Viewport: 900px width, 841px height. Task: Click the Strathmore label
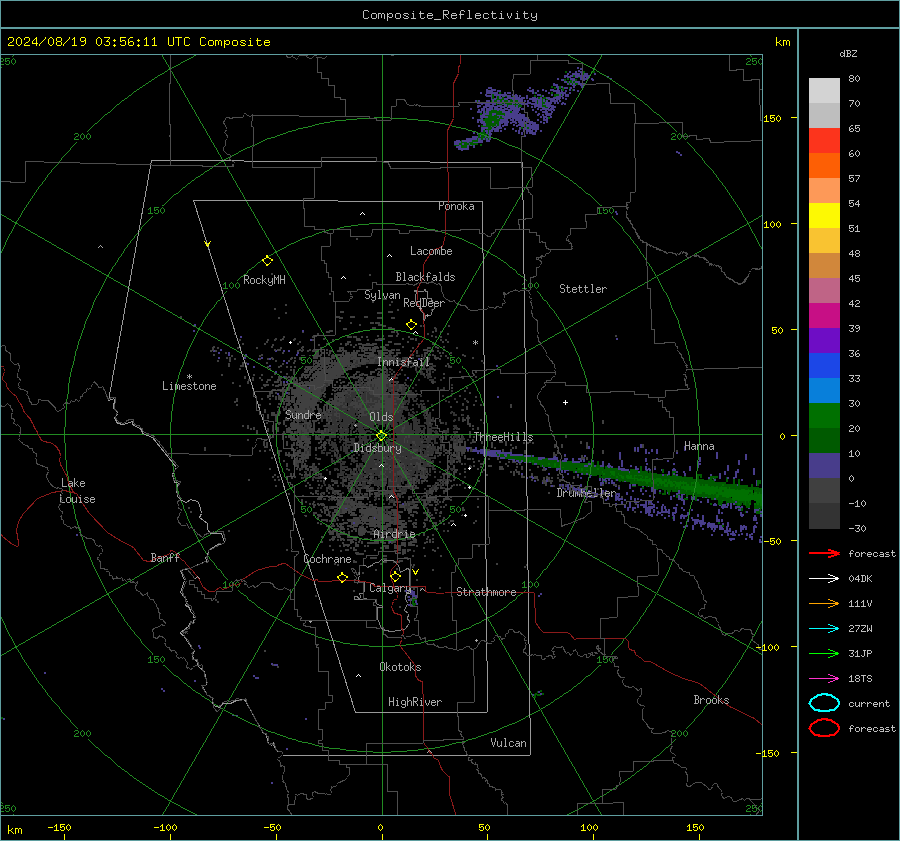(x=486, y=592)
